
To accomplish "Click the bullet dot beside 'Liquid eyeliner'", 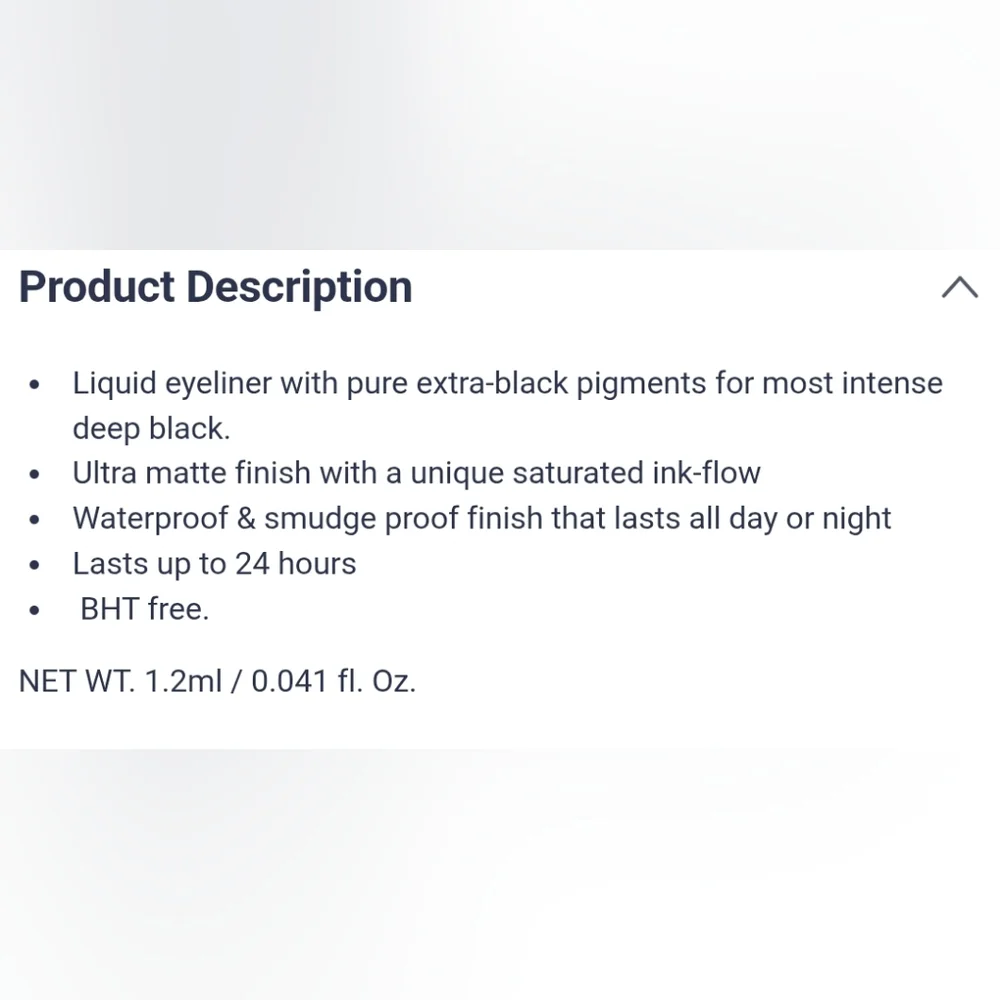I will click(x=34, y=384).
